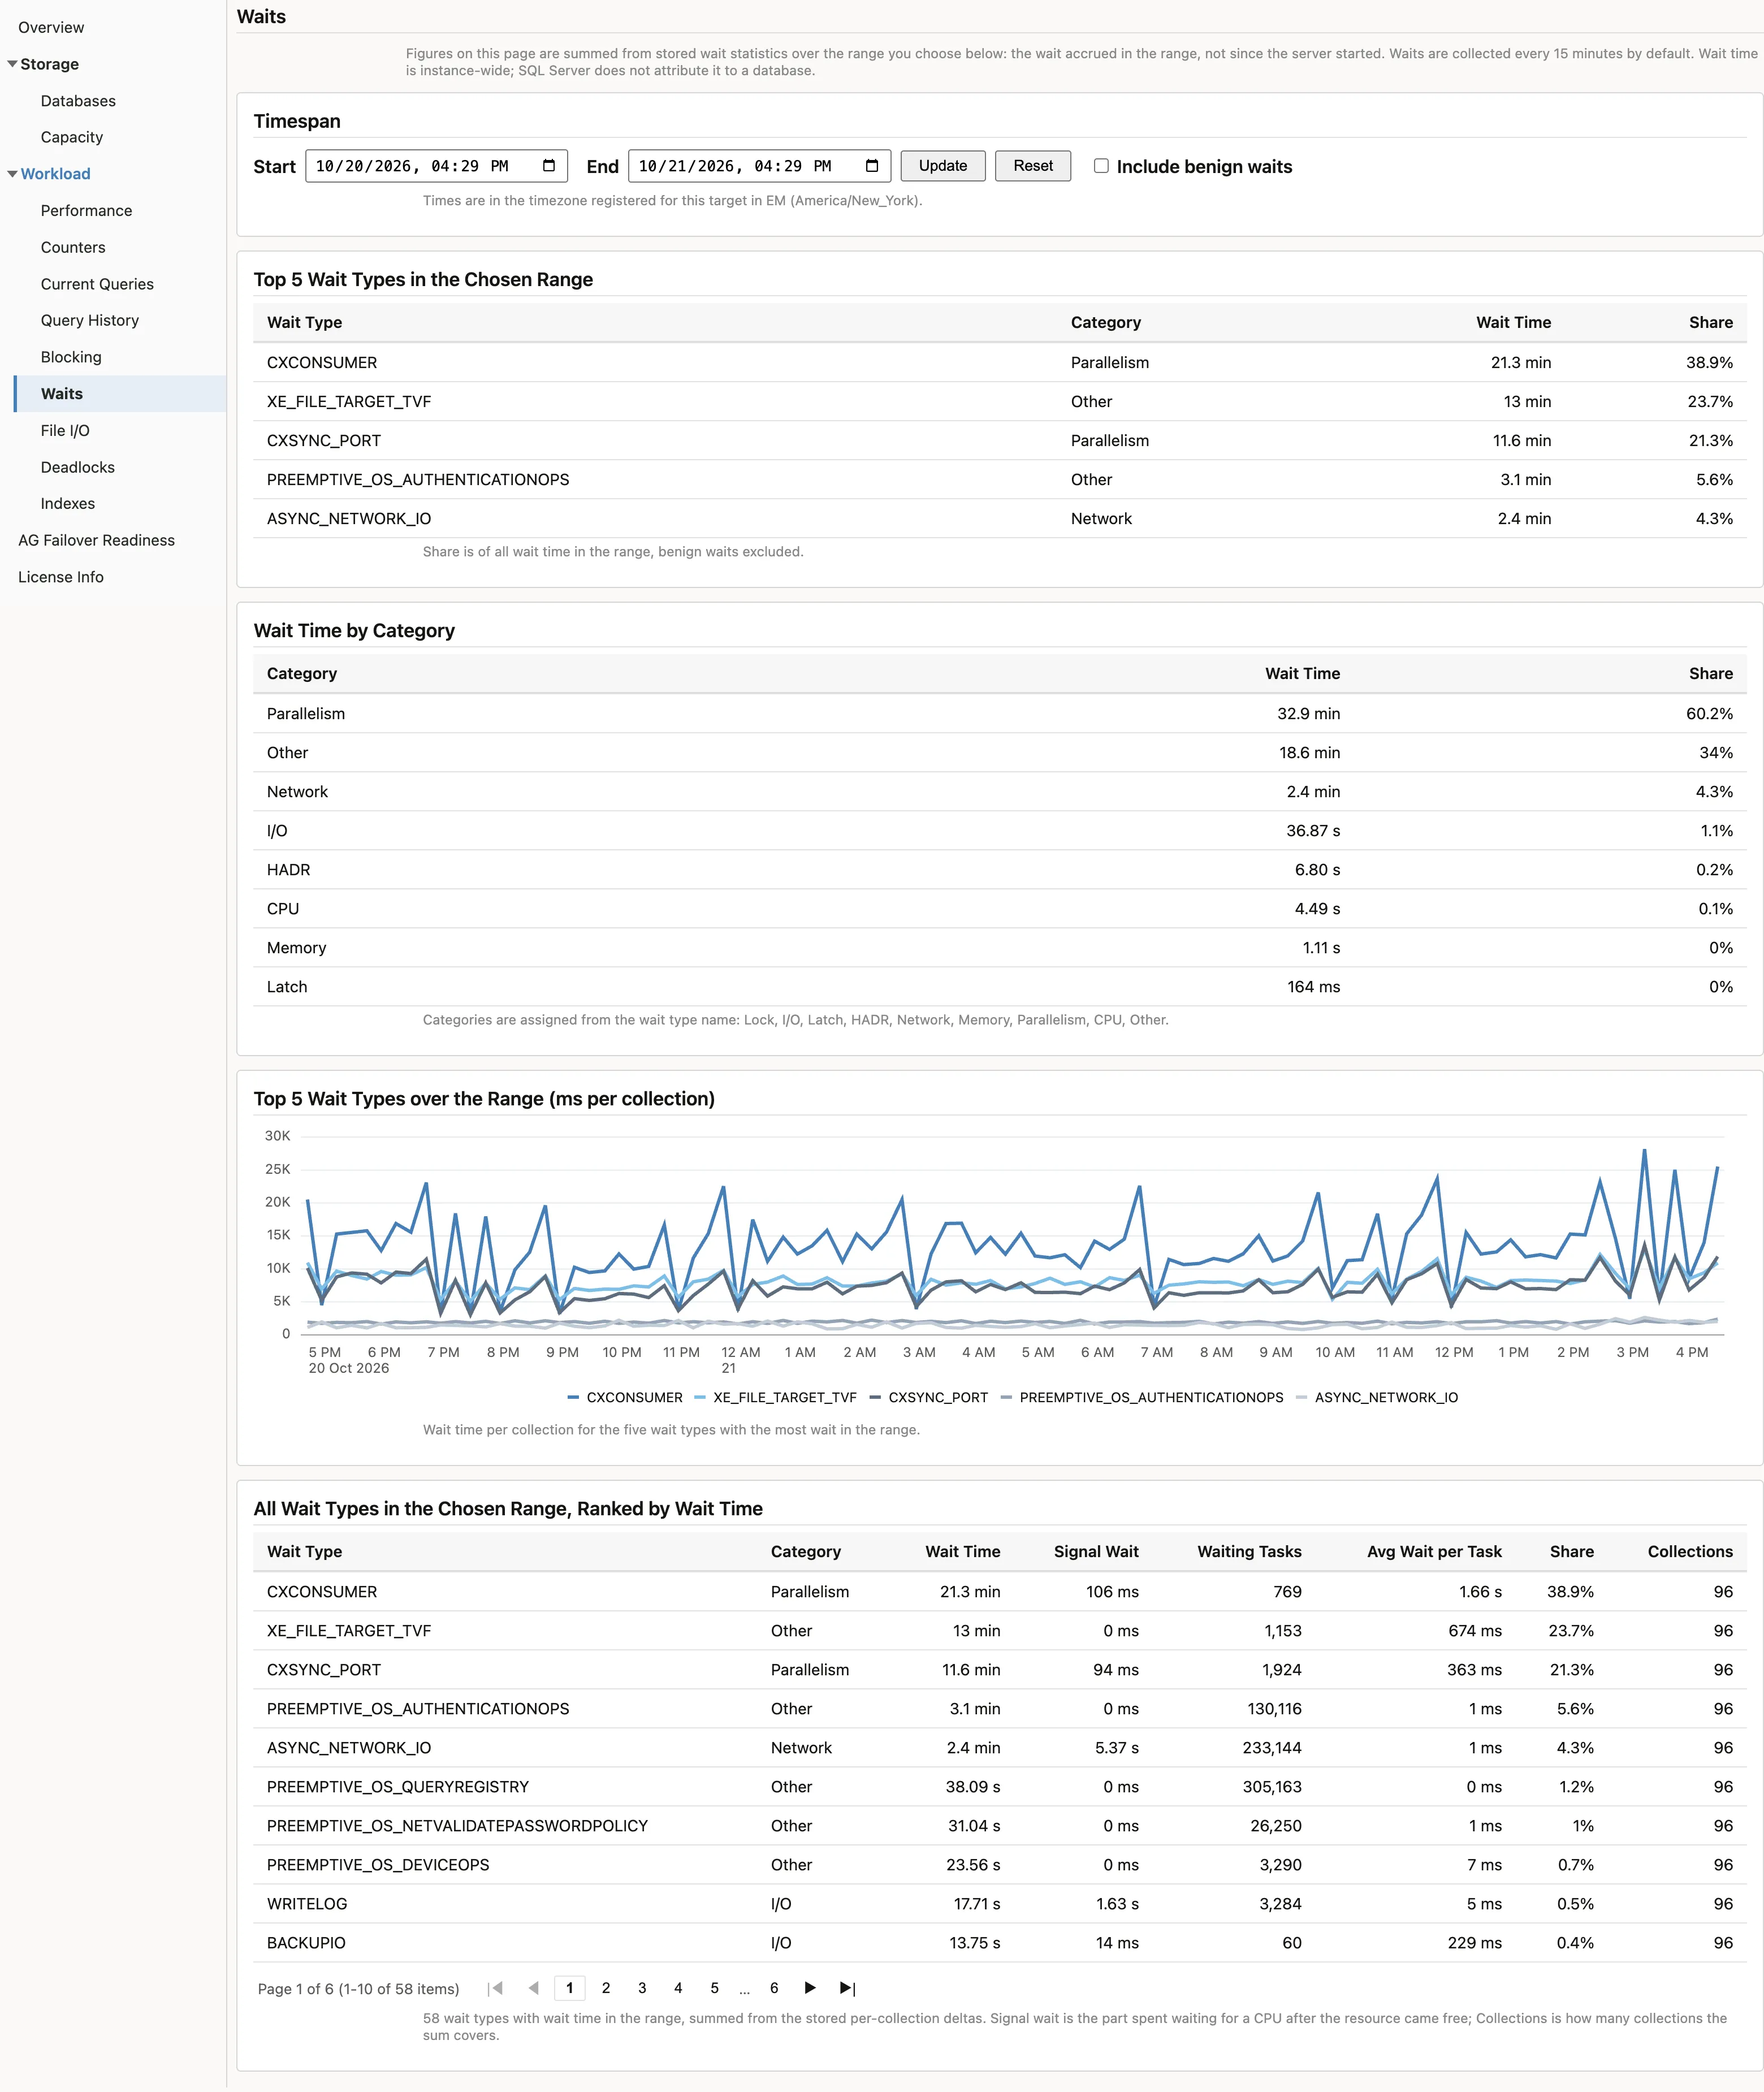This screenshot has width=1764, height=2092.
Task: Go to page 4 of wait types
Action: [678, 1988]
